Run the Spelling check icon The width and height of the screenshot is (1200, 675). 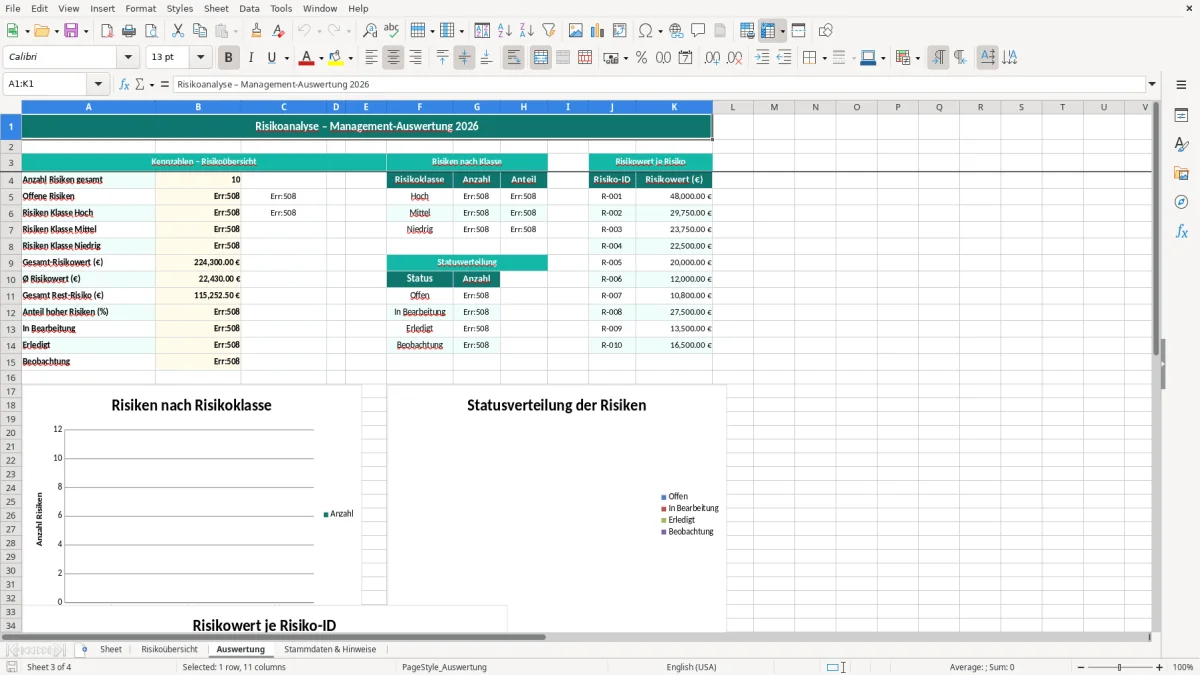coord(392,31)
